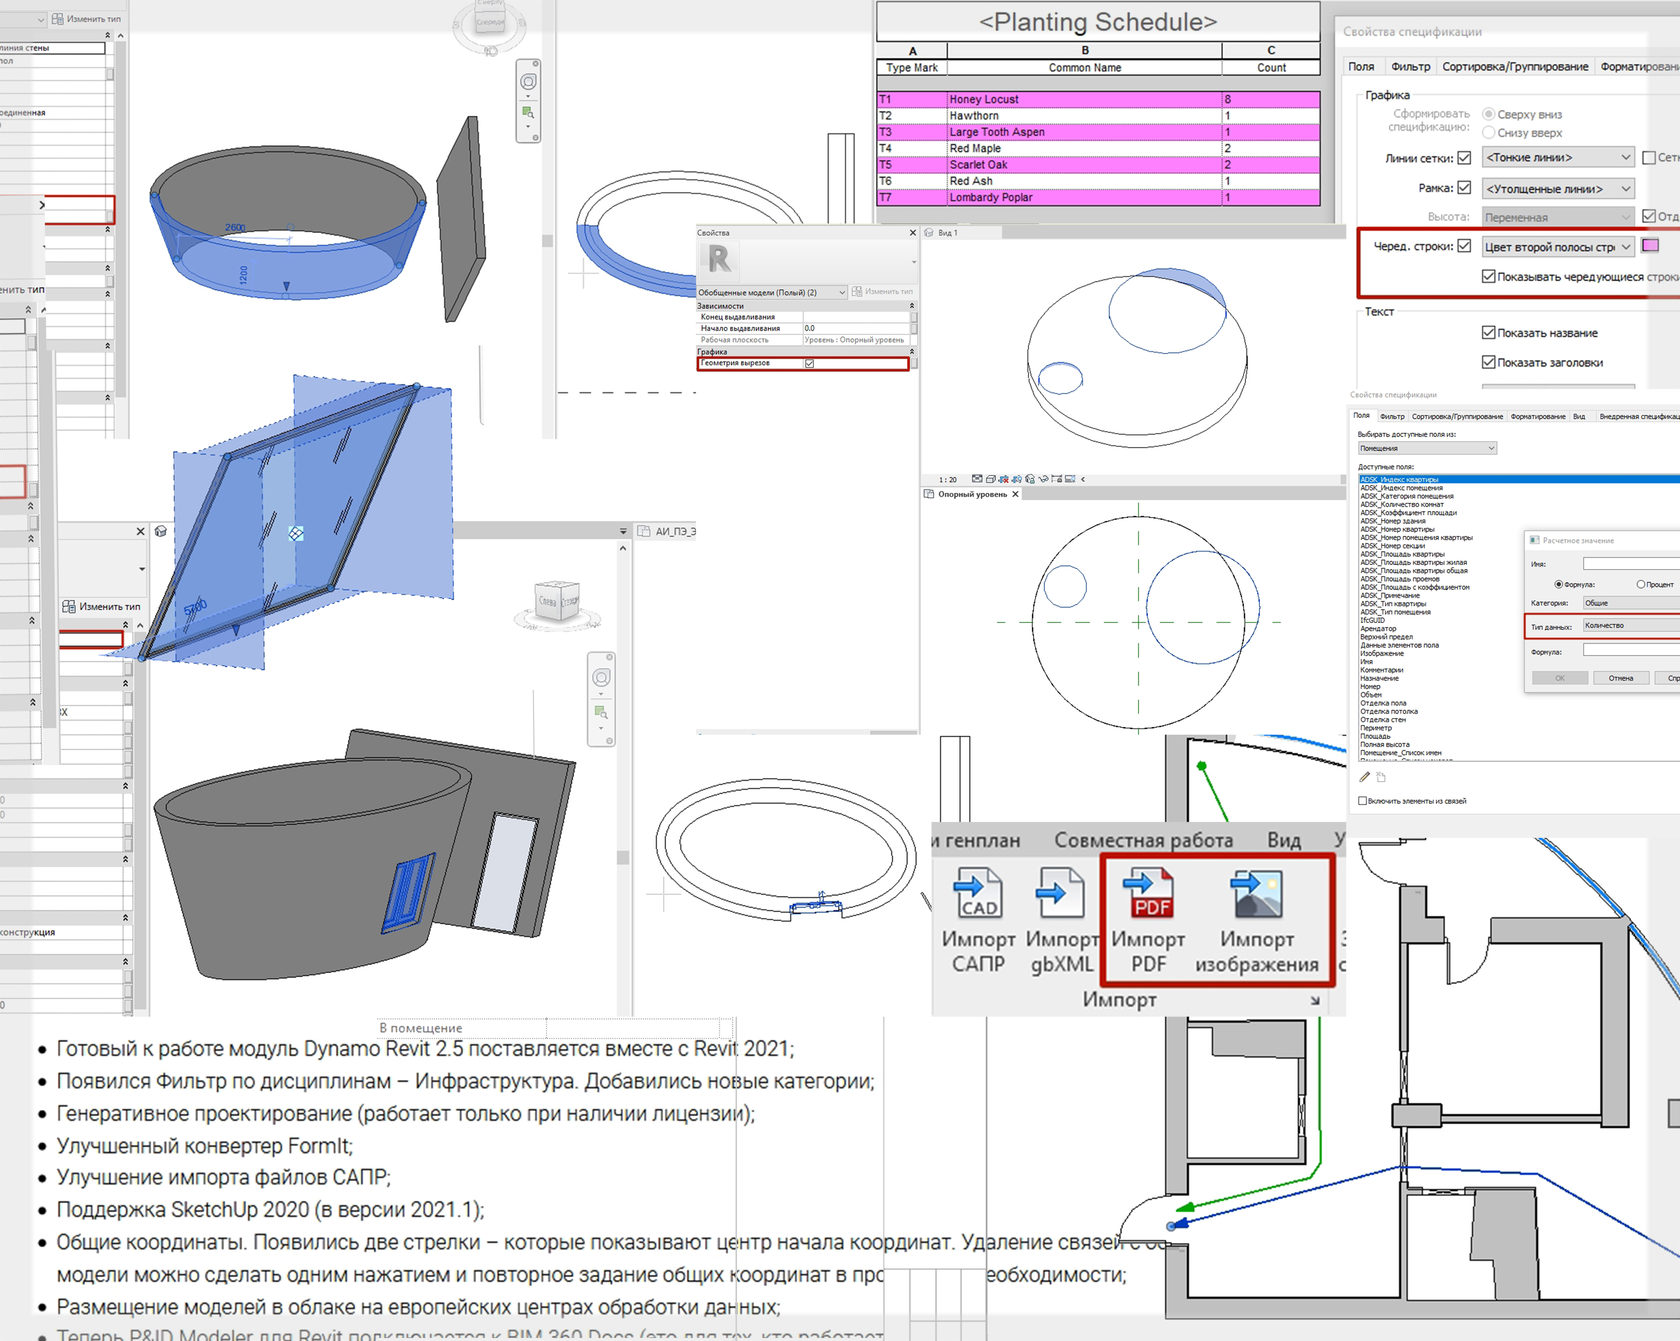Toggle the Показать название checkbox
This screenshot has width=1680, height=1341.
(1488, 333)
